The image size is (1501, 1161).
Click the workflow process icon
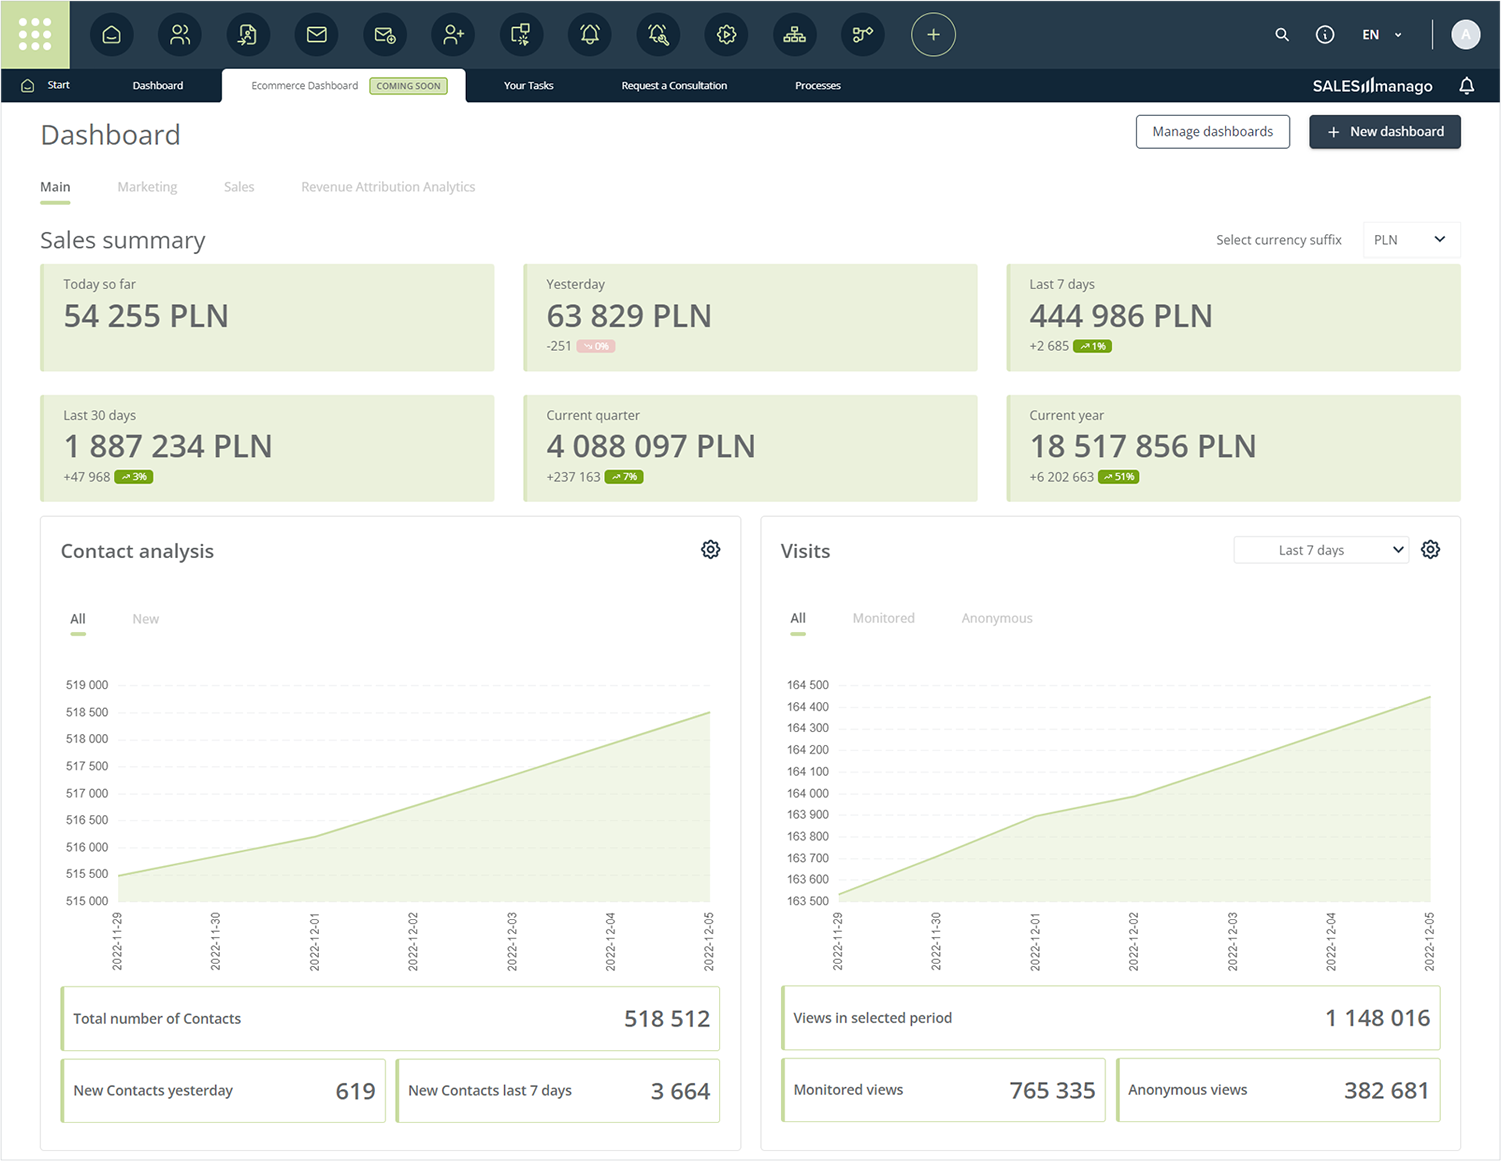pos(863,35)
